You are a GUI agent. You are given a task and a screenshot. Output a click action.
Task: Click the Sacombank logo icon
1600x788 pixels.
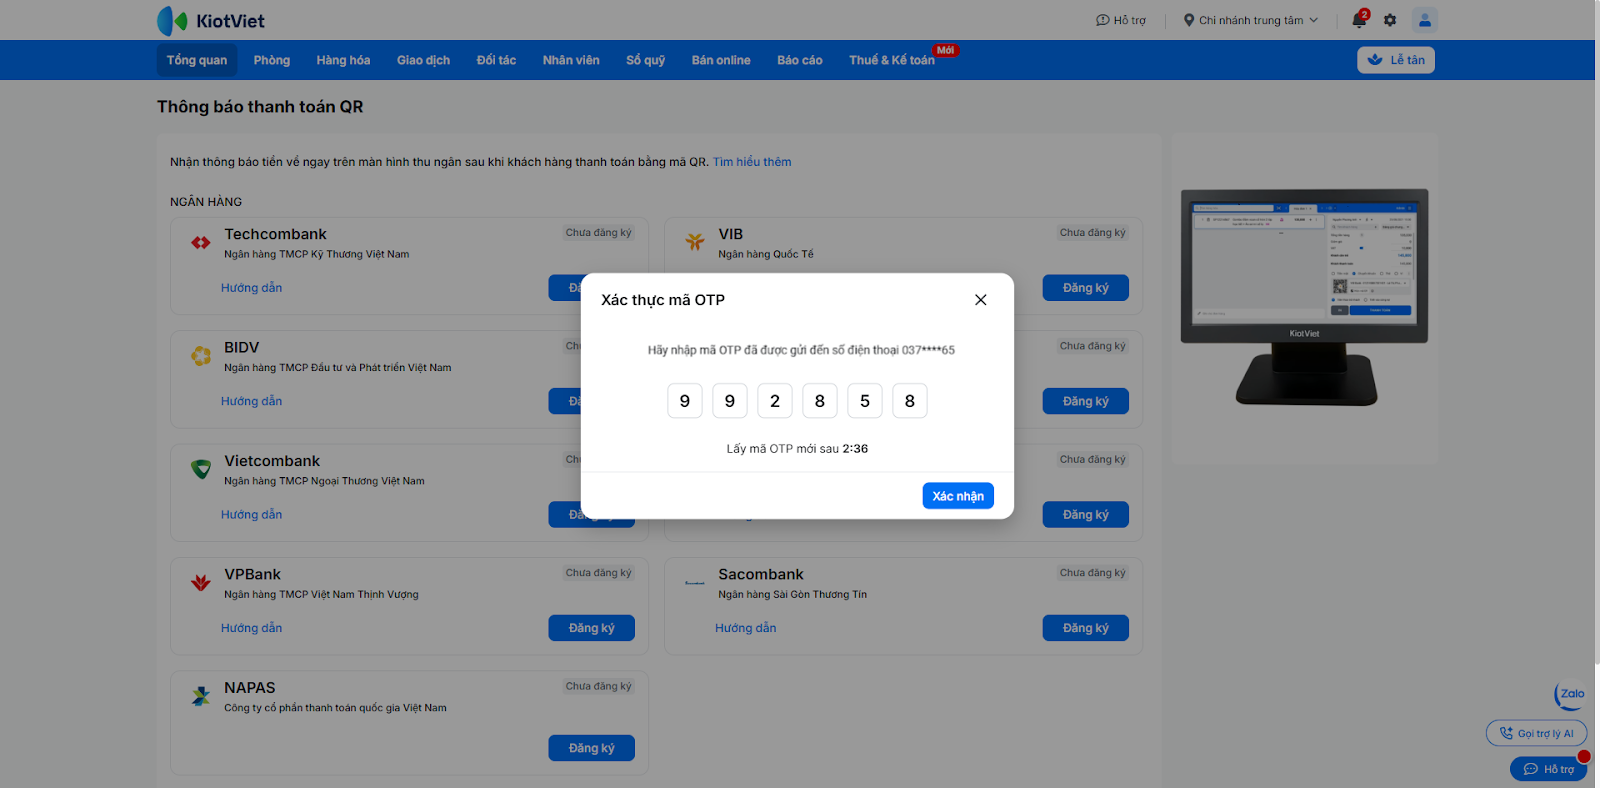(695, 582)
